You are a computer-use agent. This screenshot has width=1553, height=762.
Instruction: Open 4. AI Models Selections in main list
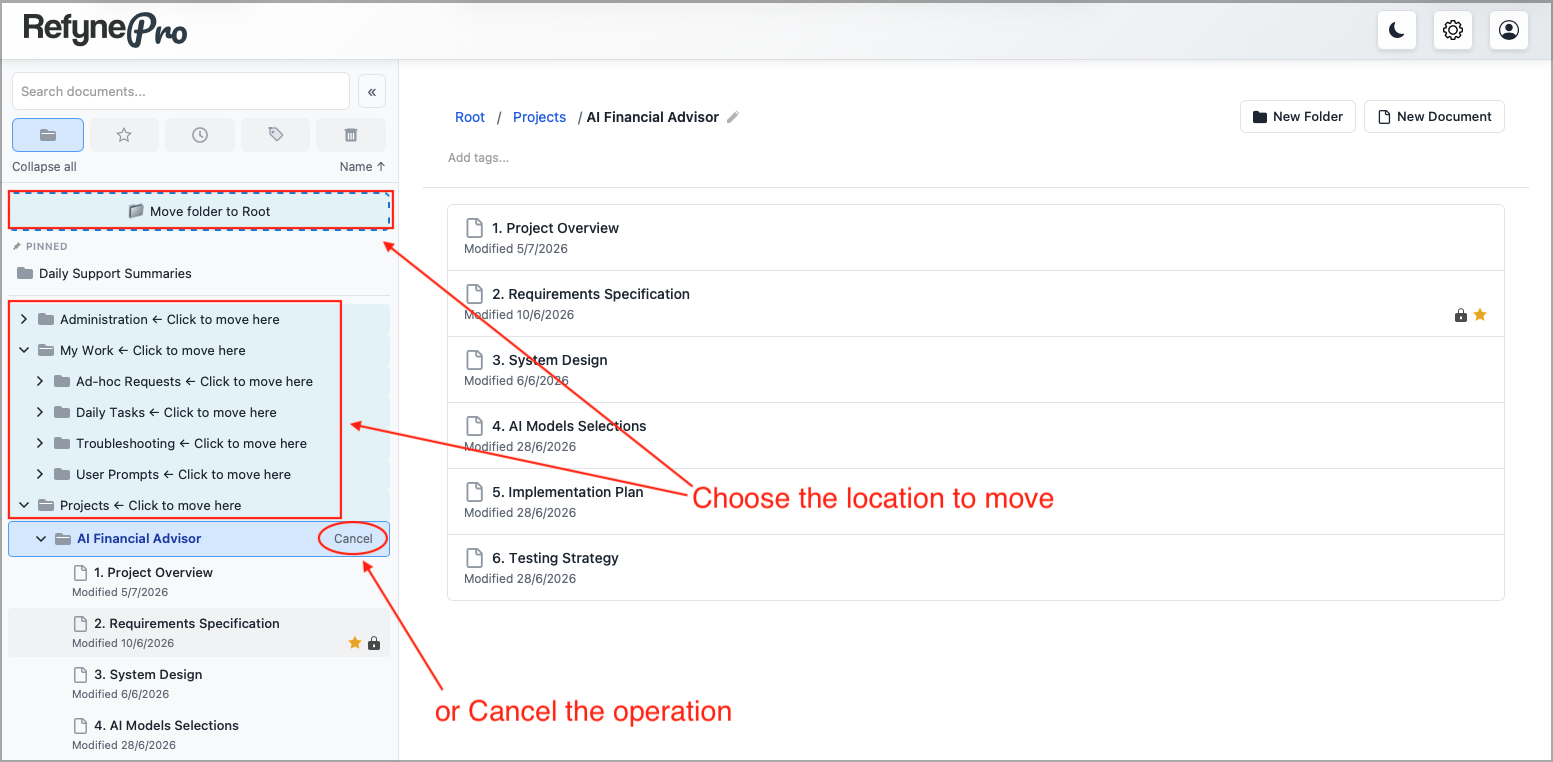pos(976,436)
